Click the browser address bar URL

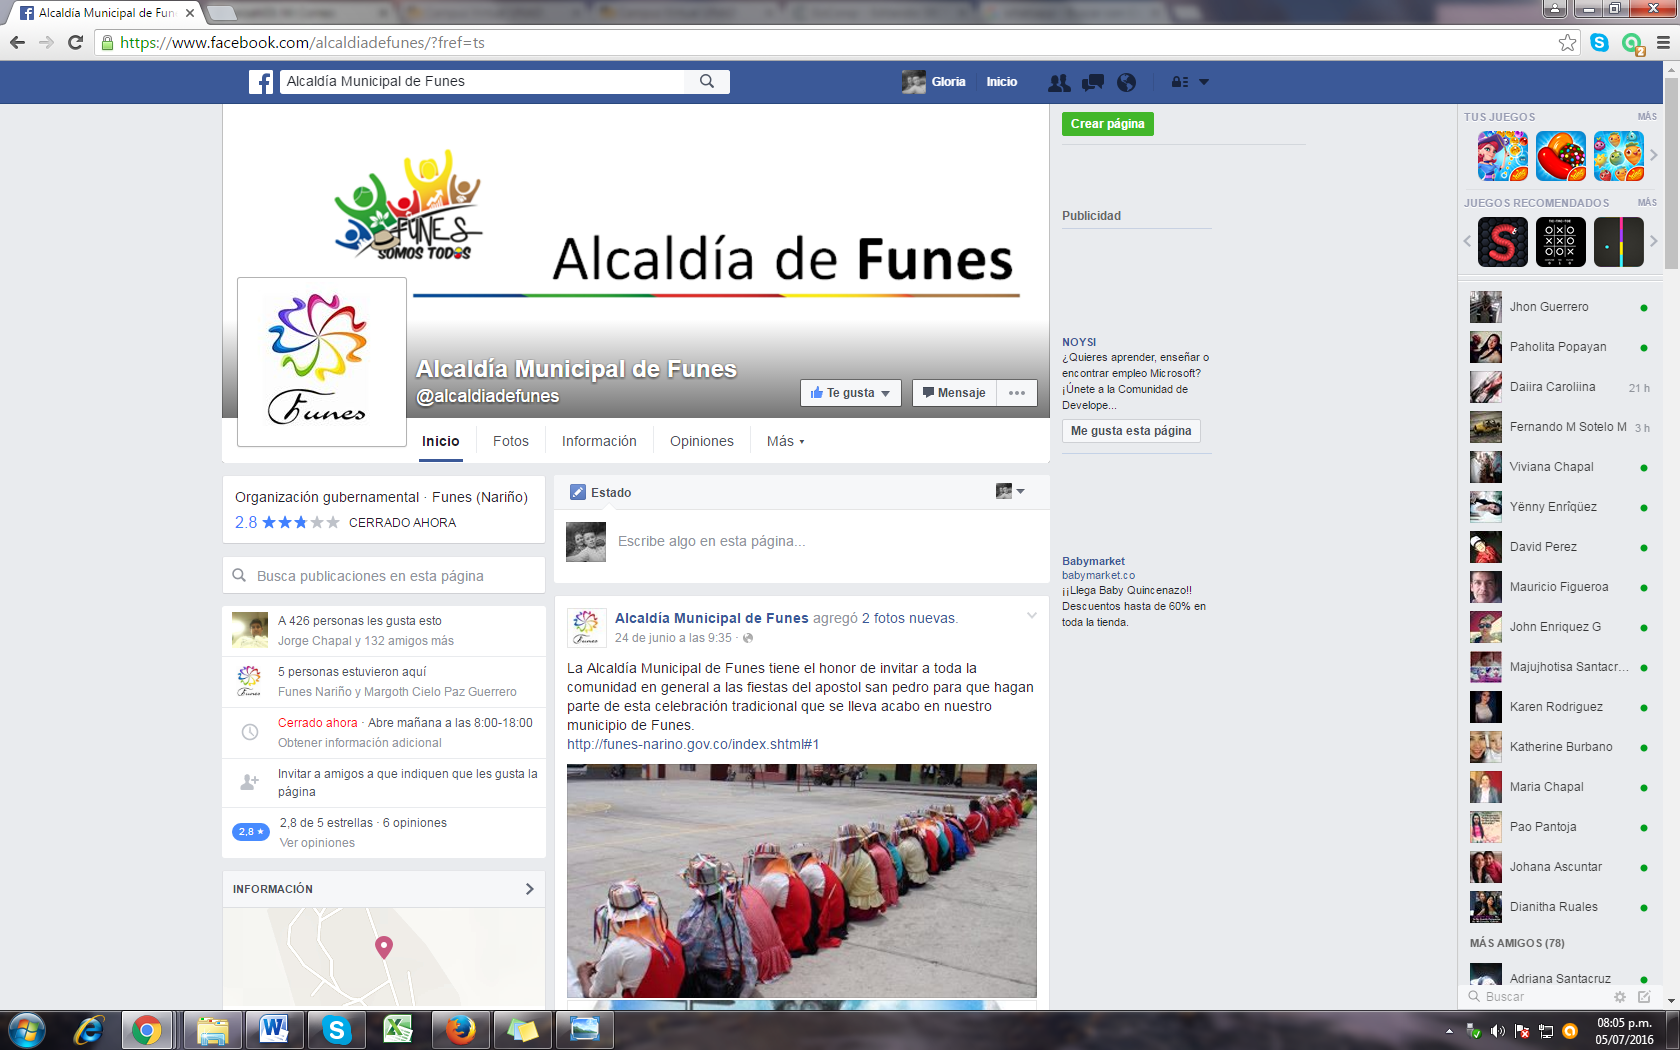(x=302, y=43)
